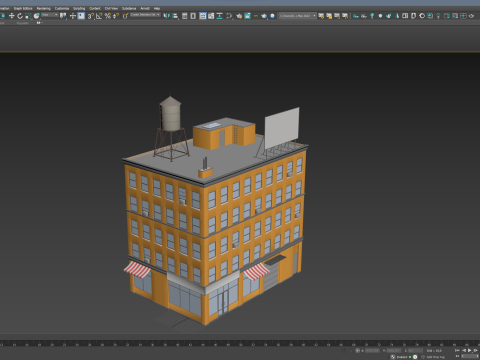Open the Content menu

(95, 8)
